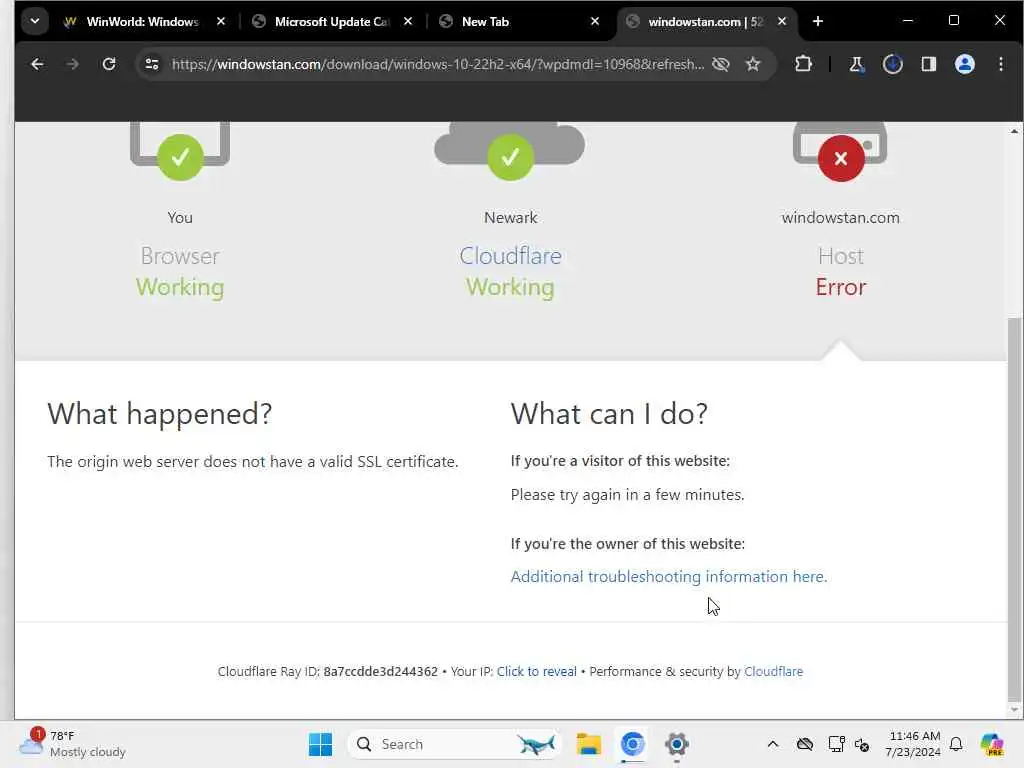Open the Chromium browser taskbar icon
The image size is (1024, 768).
pyautogui.click(x=632, y=744)
